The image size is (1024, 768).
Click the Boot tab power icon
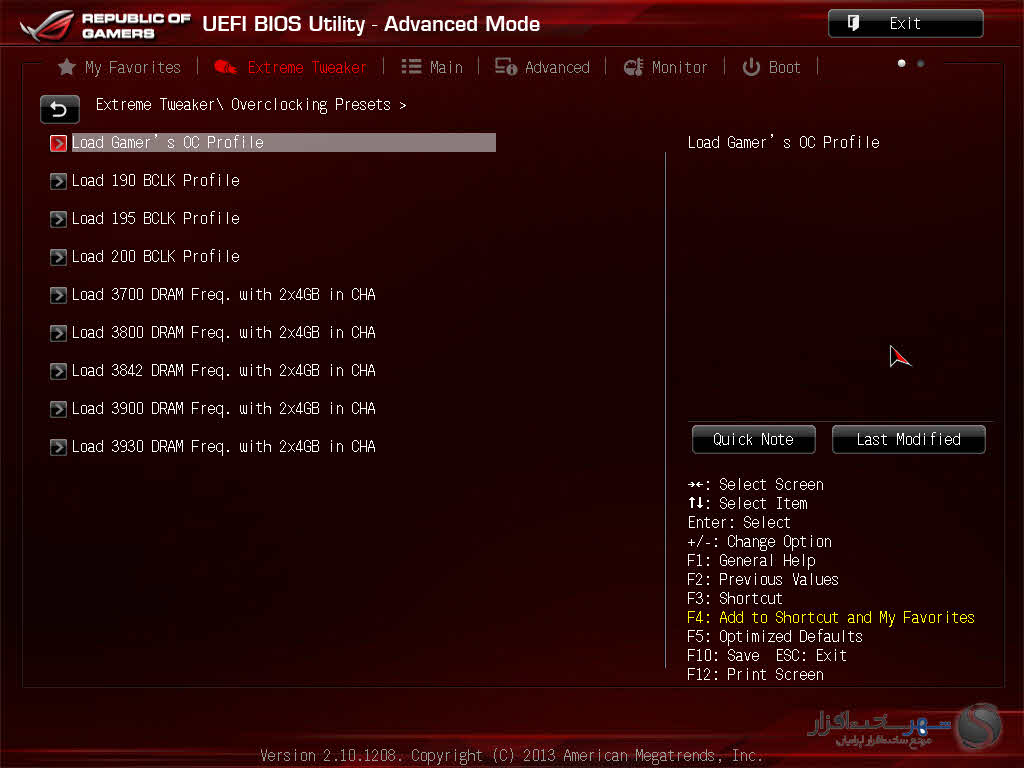point(751,67)
